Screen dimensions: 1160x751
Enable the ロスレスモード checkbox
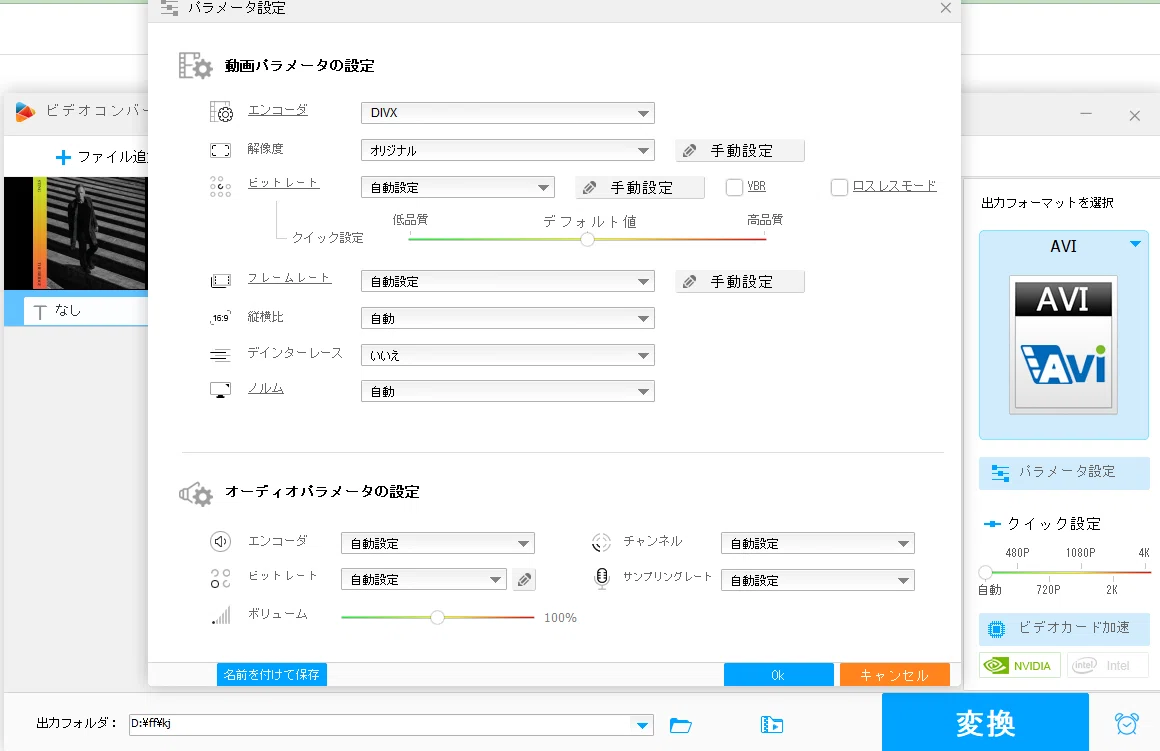839,187
